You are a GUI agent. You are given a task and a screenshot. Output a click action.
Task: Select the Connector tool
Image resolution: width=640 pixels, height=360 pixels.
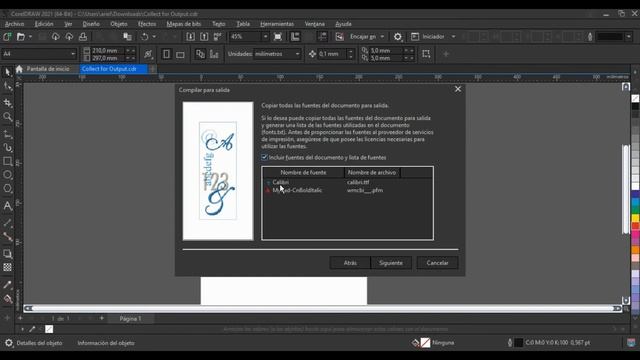point(7,237)
